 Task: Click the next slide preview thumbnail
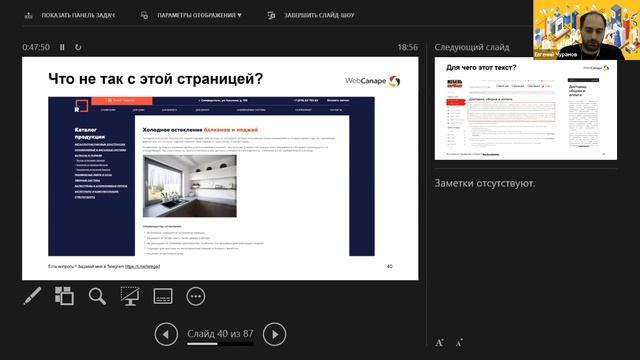(x=526, y=109)
